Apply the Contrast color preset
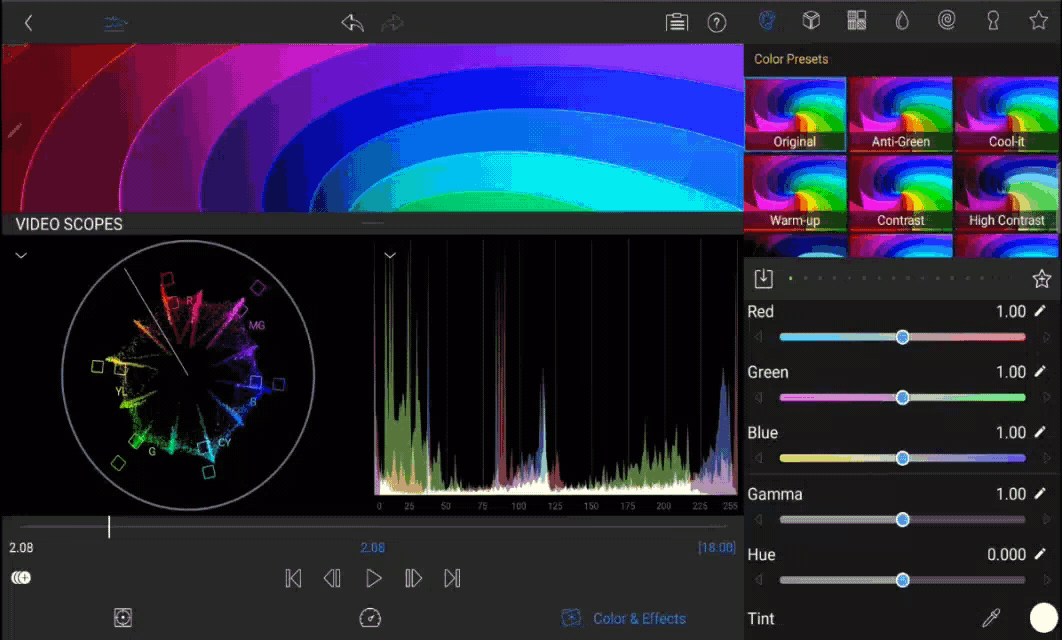 coord(901,192)
